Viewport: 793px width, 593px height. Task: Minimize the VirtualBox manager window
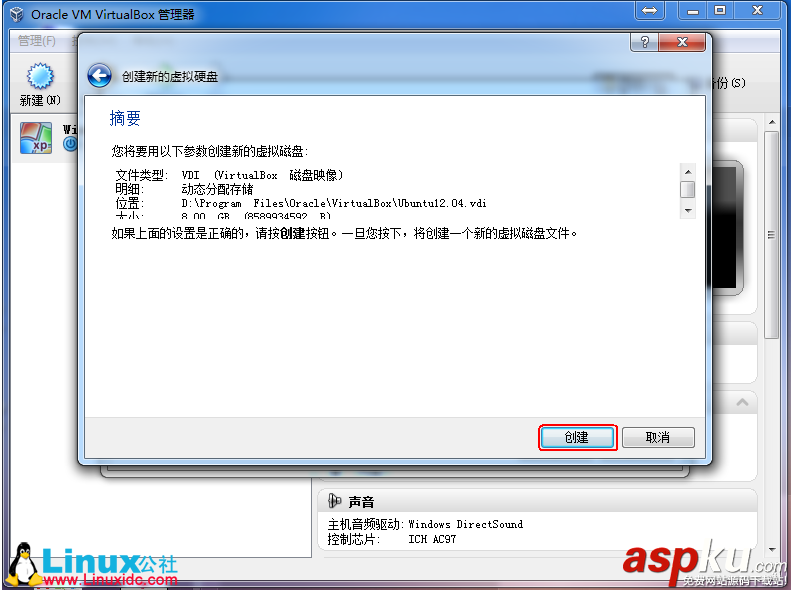point(692,10)
